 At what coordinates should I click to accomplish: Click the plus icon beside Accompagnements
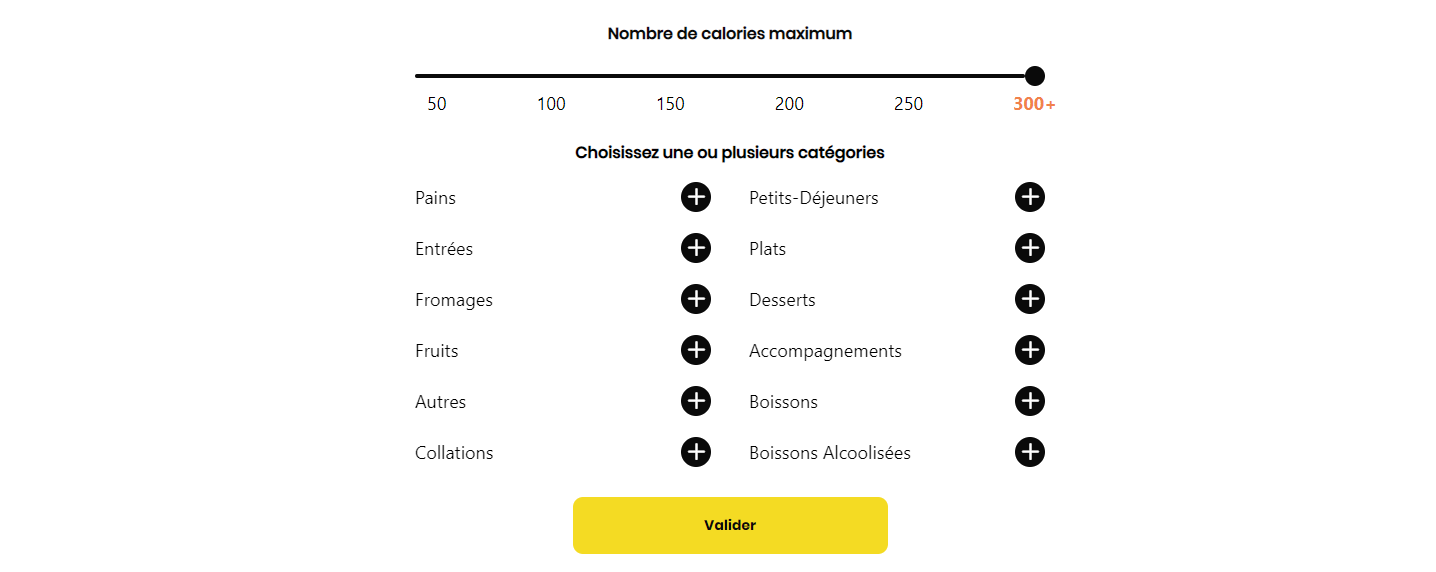point(1030,350)
